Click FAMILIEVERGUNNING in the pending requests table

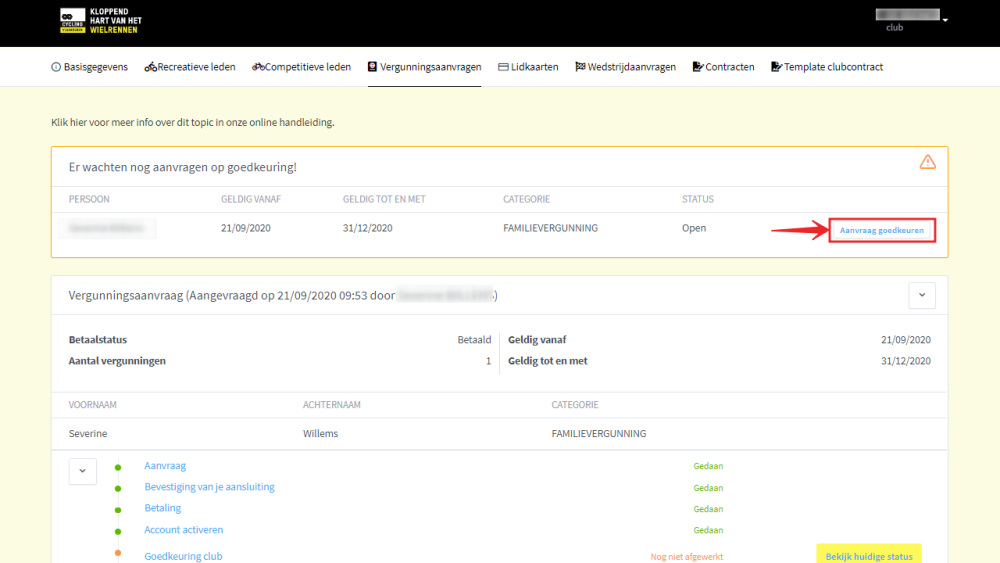pyautogui.click(x=550, y=228)
